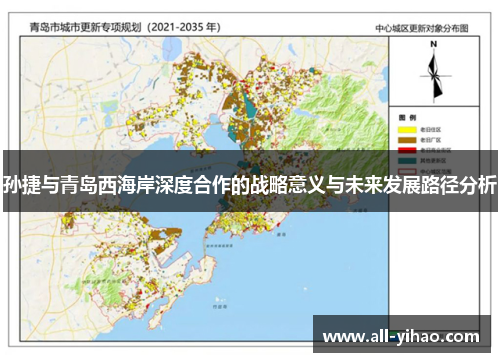Click the brown 老旧厂区 legend swatch
This screenshot has width=500, height=362.
pos(407,140)
